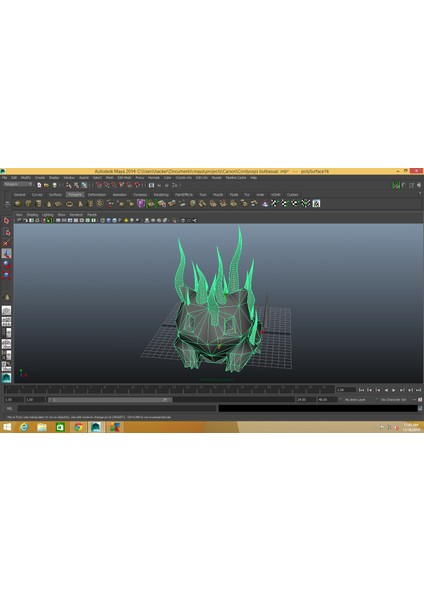Toggle select by component type mode
Screen dimensions: 424x600
pyautogui.click(x=84, y=185)
